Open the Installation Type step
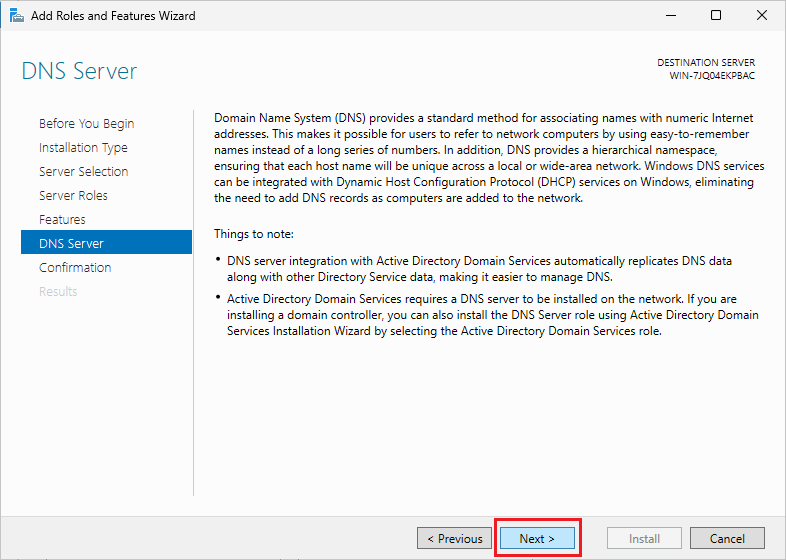 click(x=83, y=148)
